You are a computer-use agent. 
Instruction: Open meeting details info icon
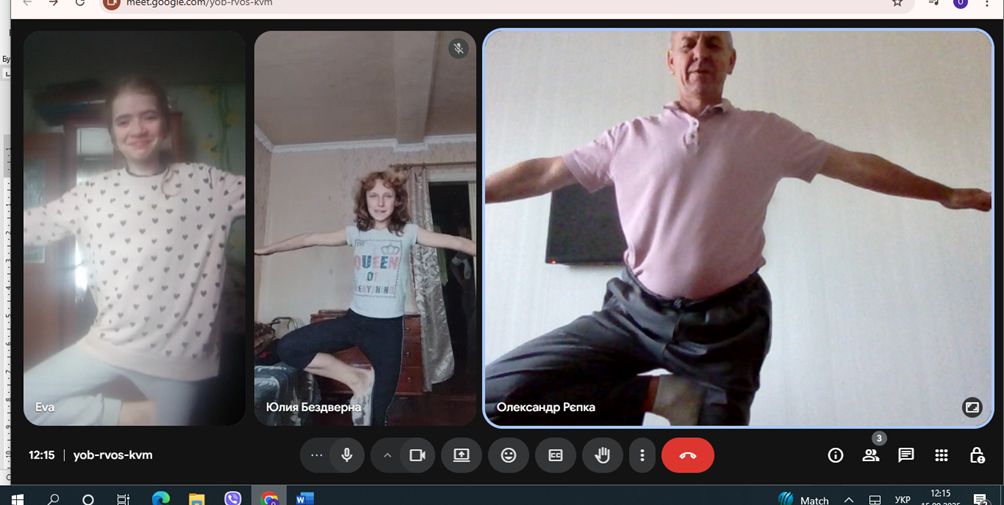click(x=836, y=455)
